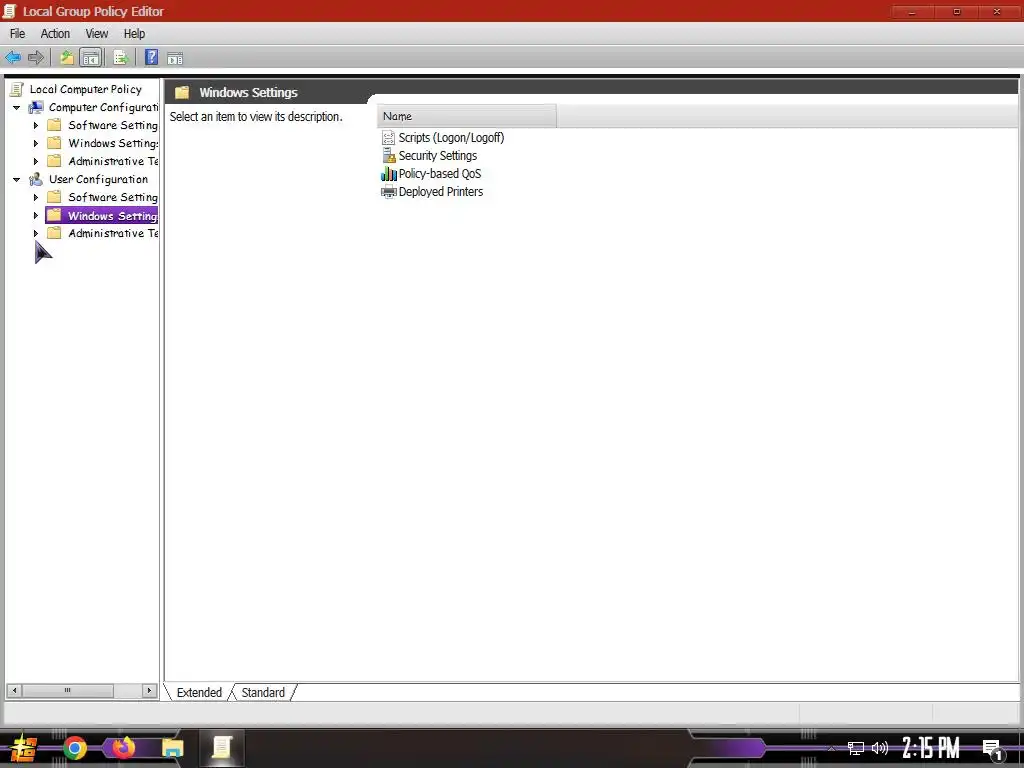Open the View menu
The width and height of the screenshot is (1024, 768).
97,33
